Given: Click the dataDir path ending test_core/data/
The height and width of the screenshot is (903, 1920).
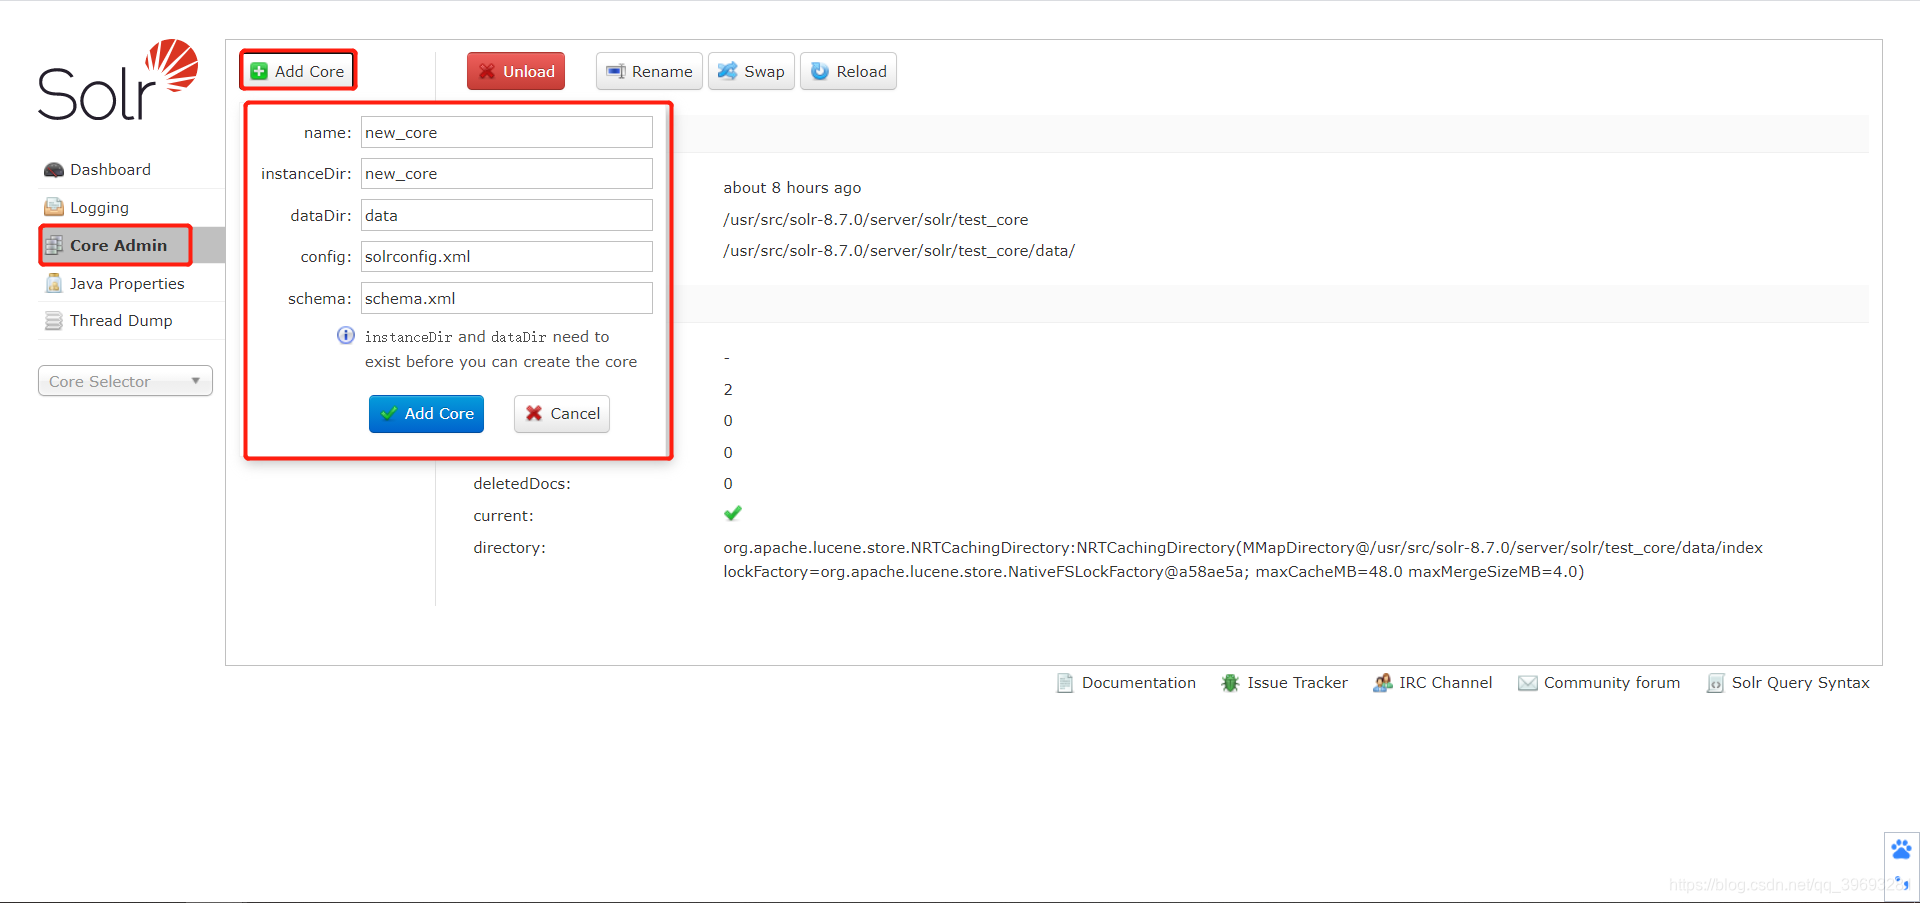Looking at the screenshot, I should [x=899, y=251].
